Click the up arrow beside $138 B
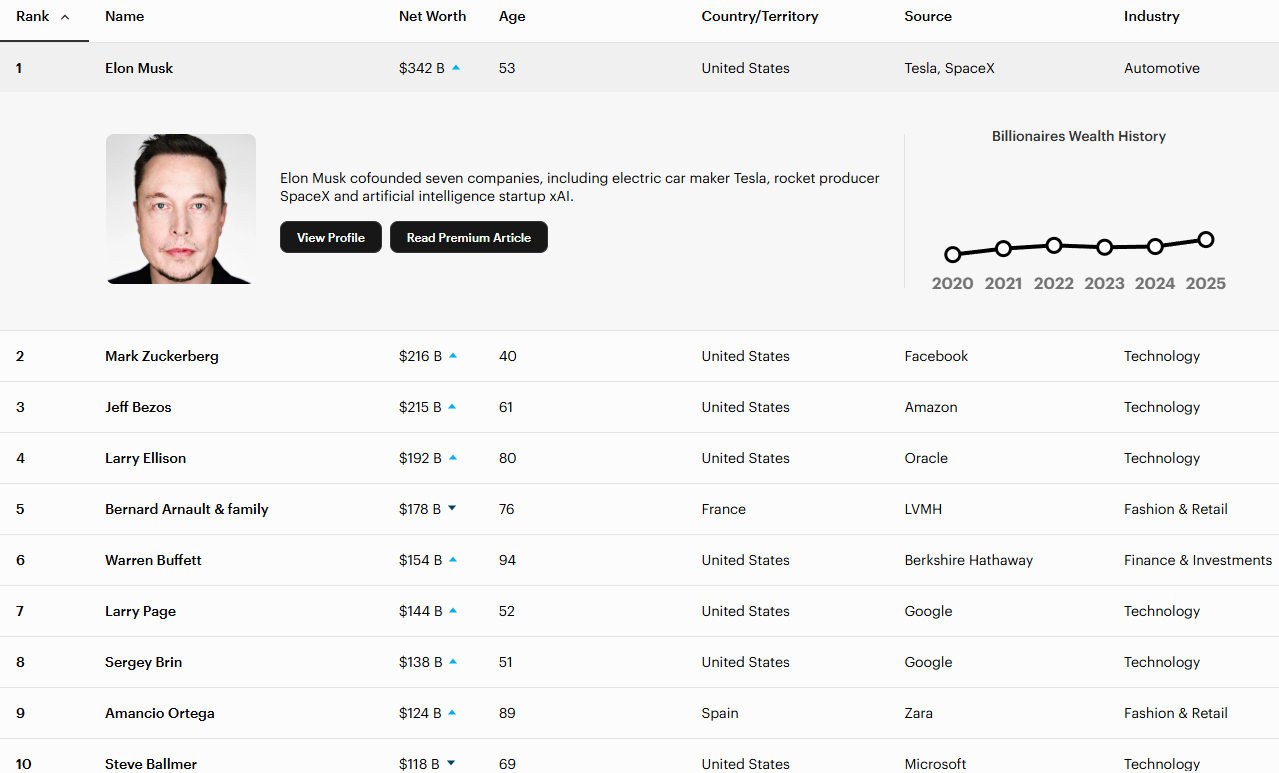Screen dimensions: 1279x773 [x=453, y=662]
